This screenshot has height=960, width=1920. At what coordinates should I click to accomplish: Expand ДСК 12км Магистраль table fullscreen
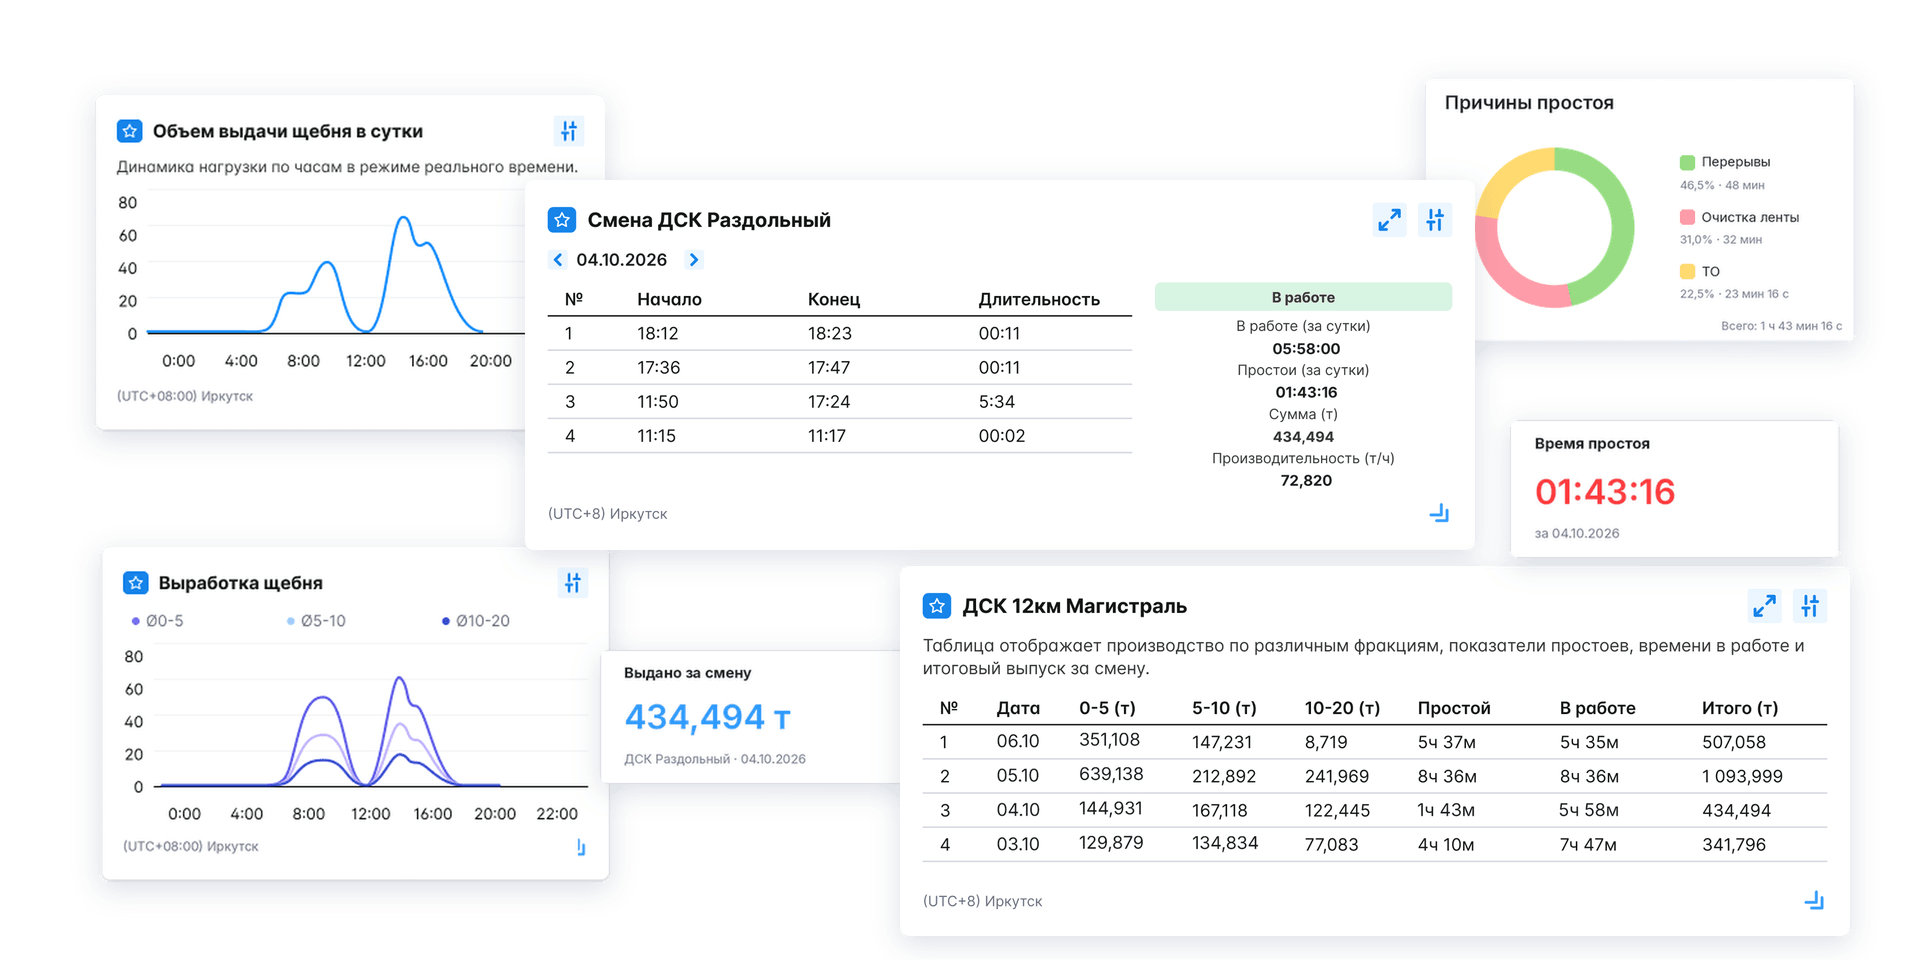pyautogui.click(x=1765, y=606)
